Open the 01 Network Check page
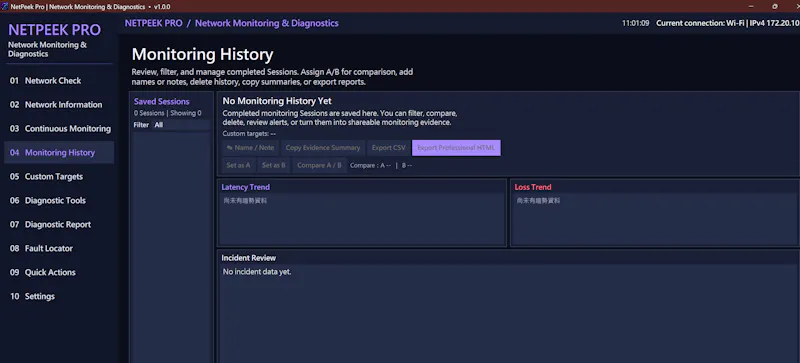Screen dimensions: 800x363 point(59,81)
